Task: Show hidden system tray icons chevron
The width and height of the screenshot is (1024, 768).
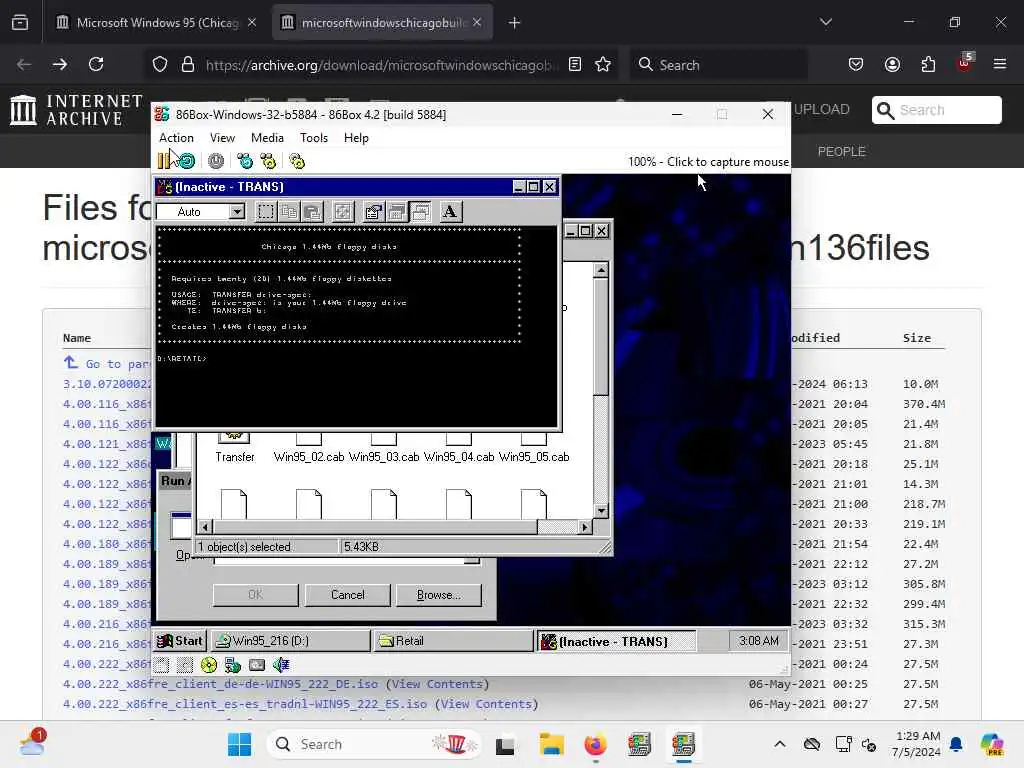Action: (x=780, y=744)
